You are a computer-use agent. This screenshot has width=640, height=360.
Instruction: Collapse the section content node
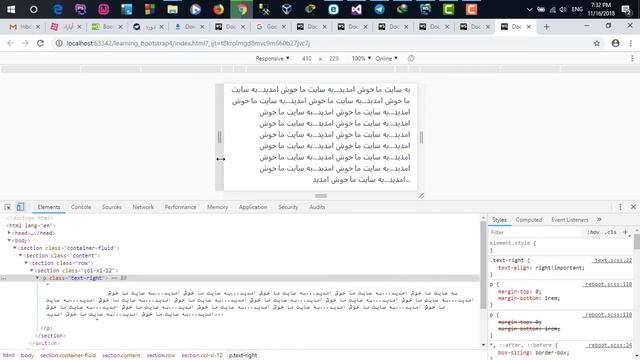click(x=20, y=255)
